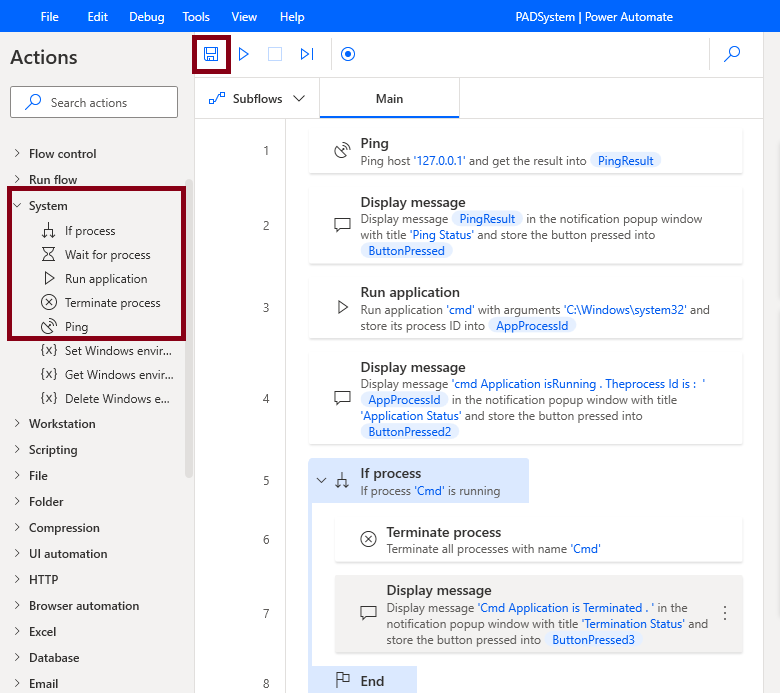Stop the flow with the square icon

275,54
